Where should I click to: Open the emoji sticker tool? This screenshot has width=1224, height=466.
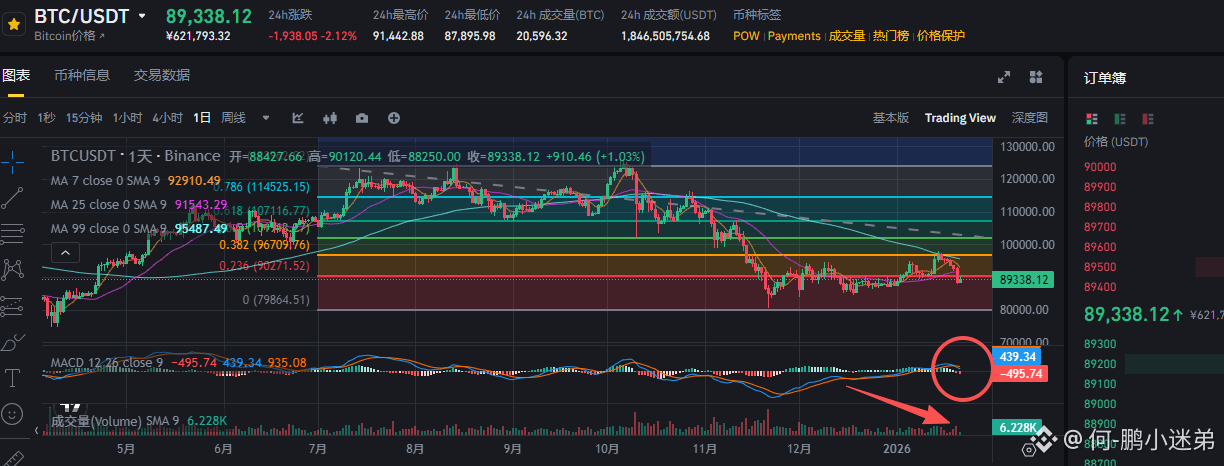(13, 412)
